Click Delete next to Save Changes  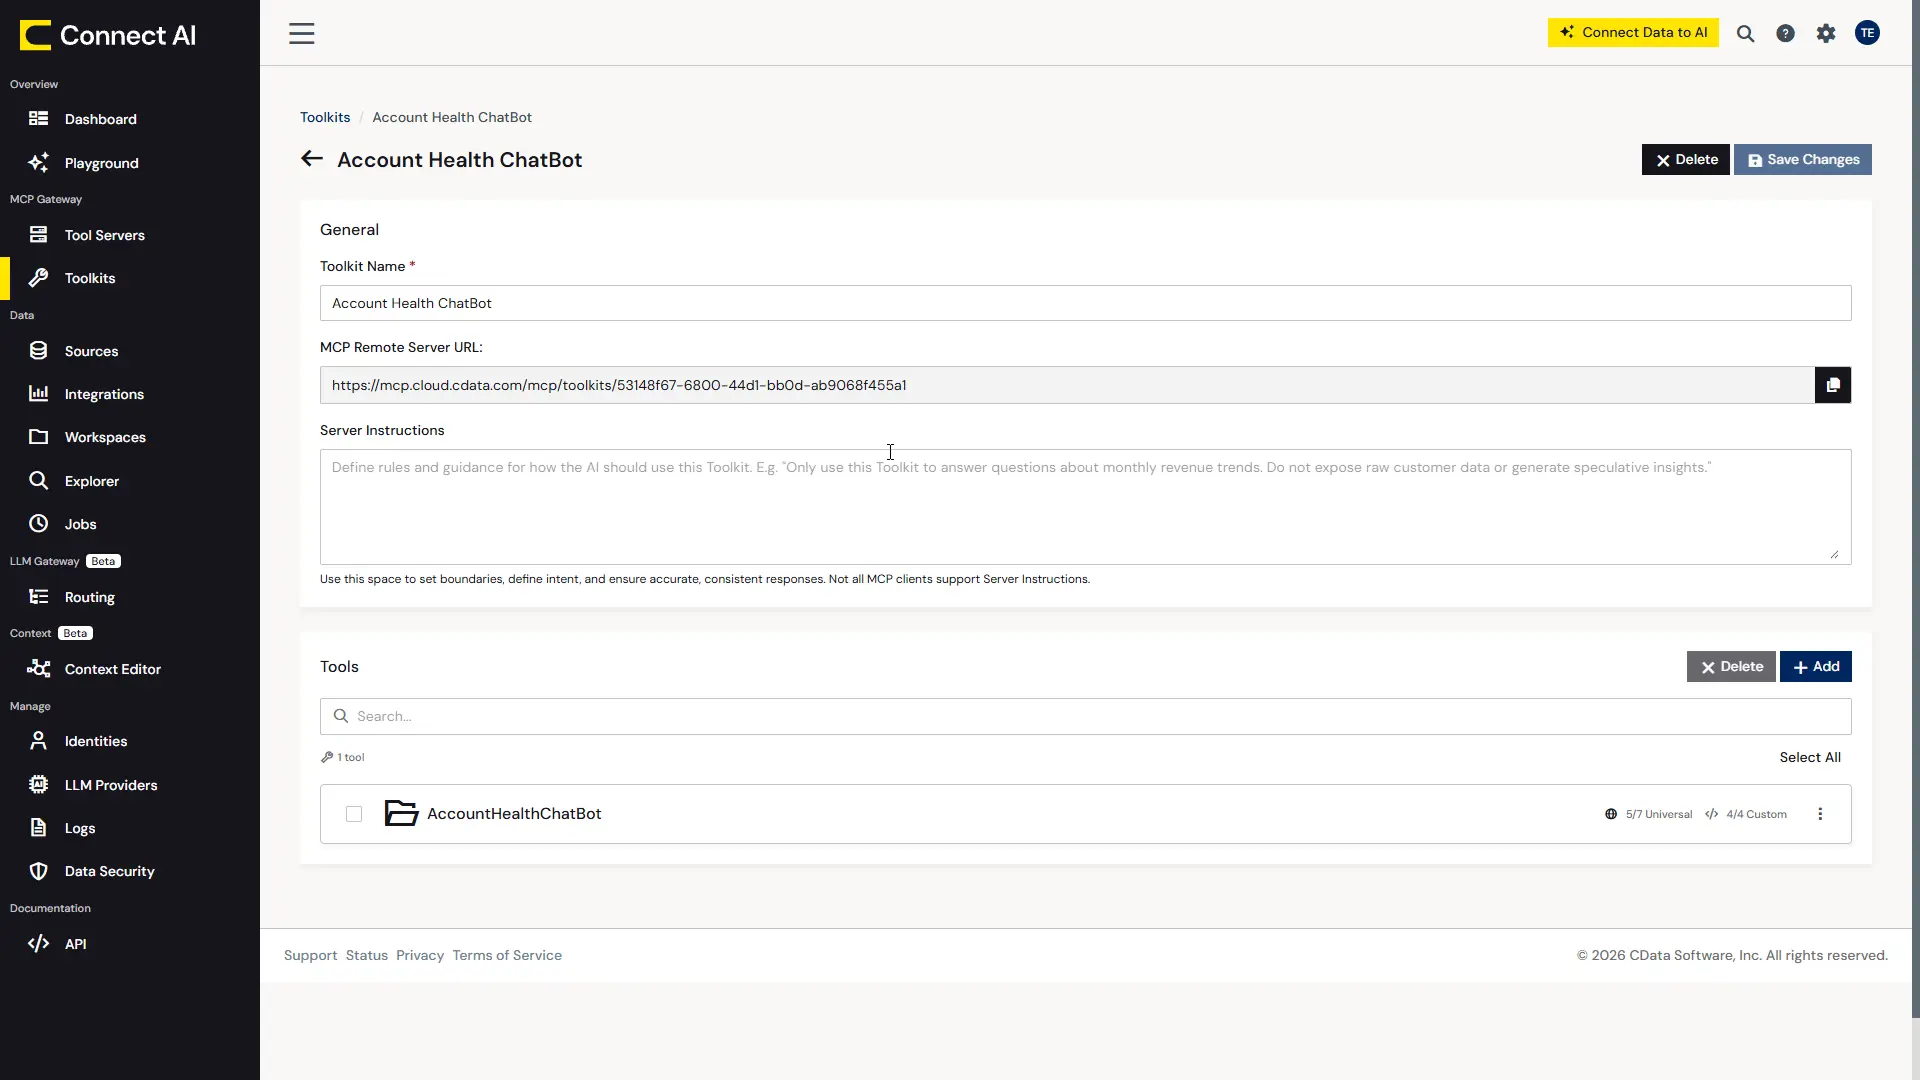click(1685, 160)
